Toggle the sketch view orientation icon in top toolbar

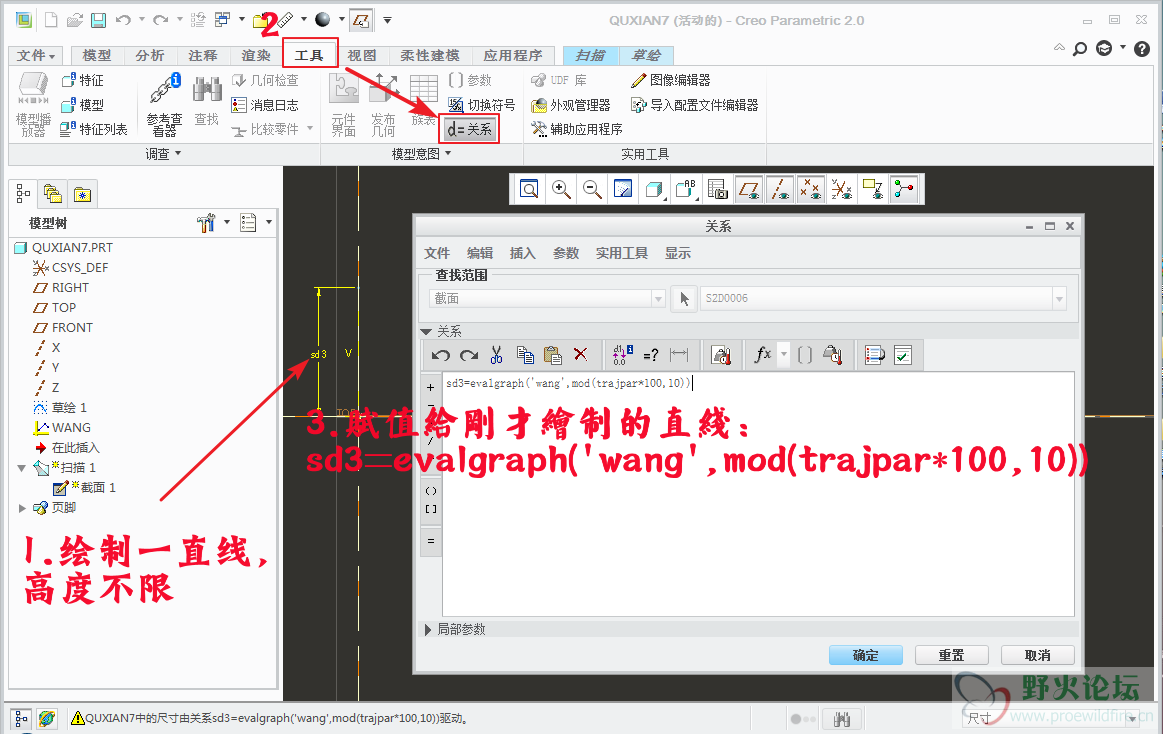[361, 20]
